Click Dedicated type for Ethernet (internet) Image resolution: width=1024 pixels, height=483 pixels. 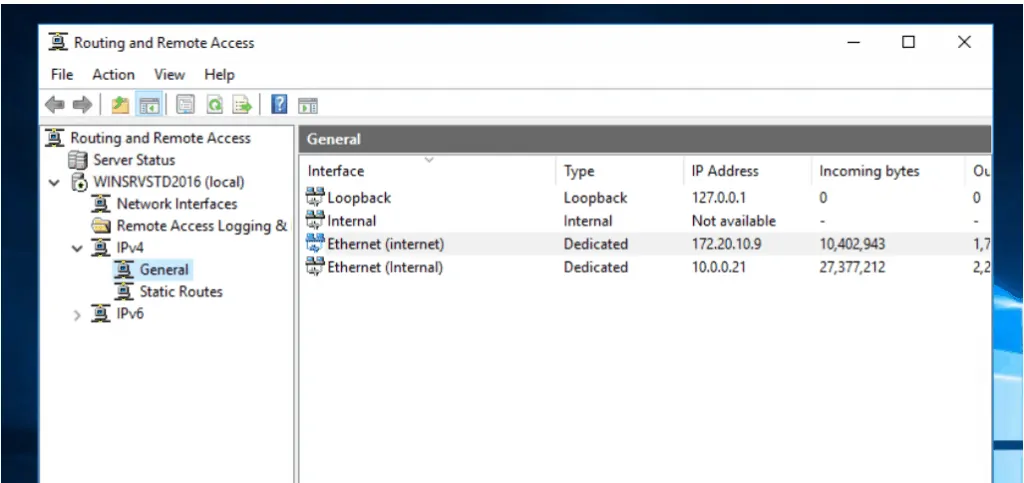pos(596,244)
